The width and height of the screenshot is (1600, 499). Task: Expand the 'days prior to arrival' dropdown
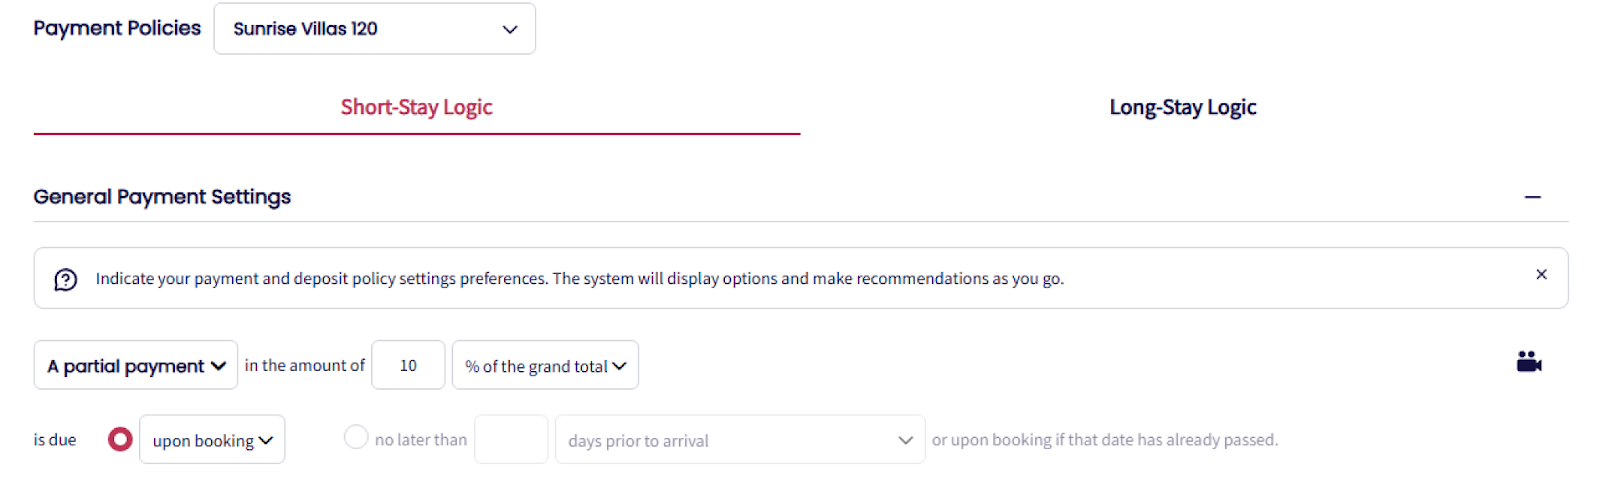[739, 440]
